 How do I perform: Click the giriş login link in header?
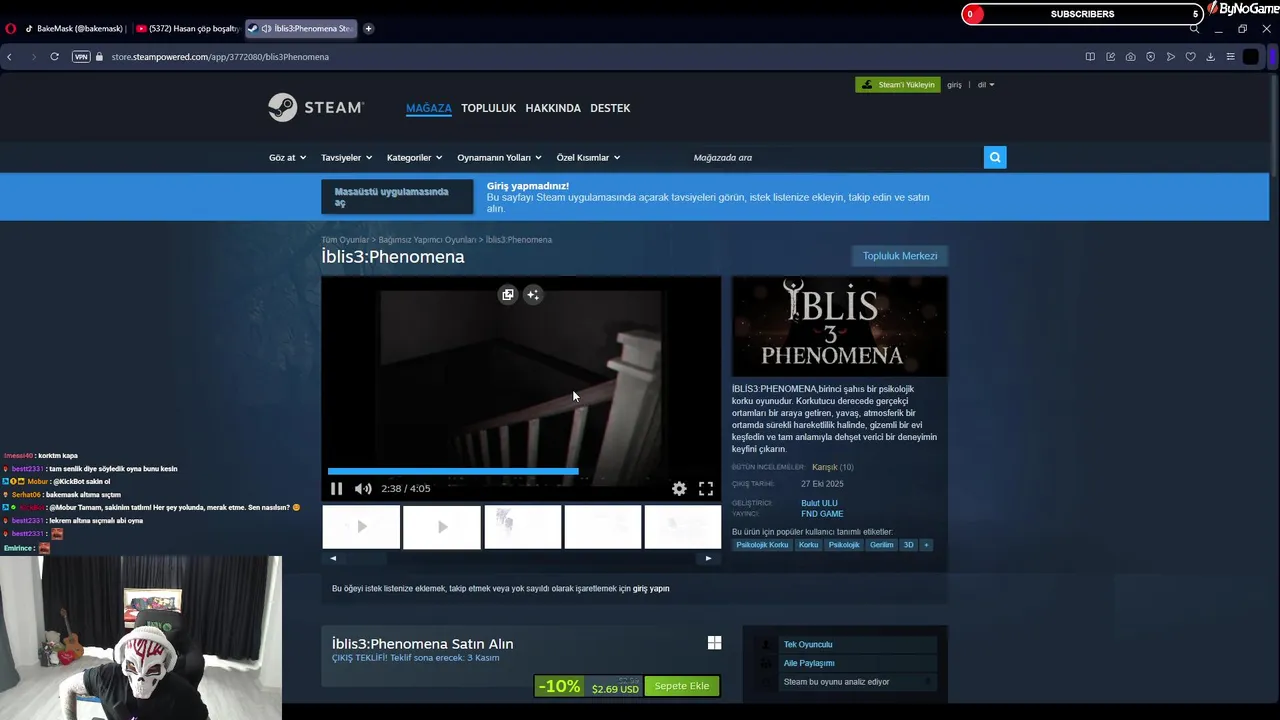pos(954,85)
